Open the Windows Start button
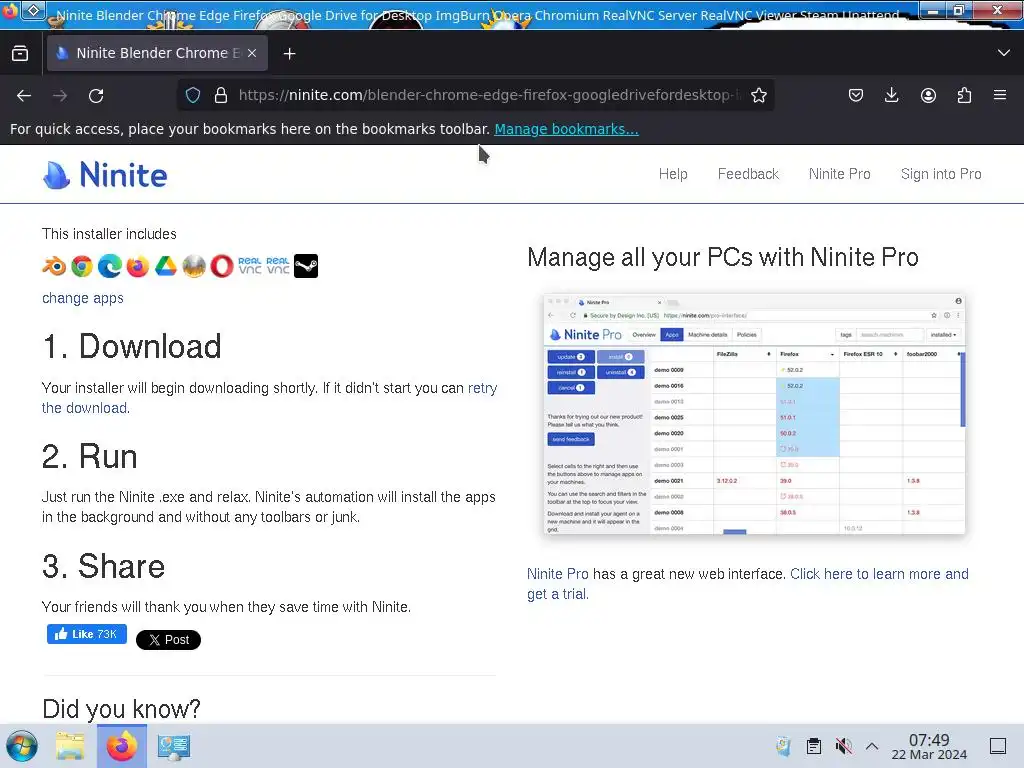 tap(22, 746)
